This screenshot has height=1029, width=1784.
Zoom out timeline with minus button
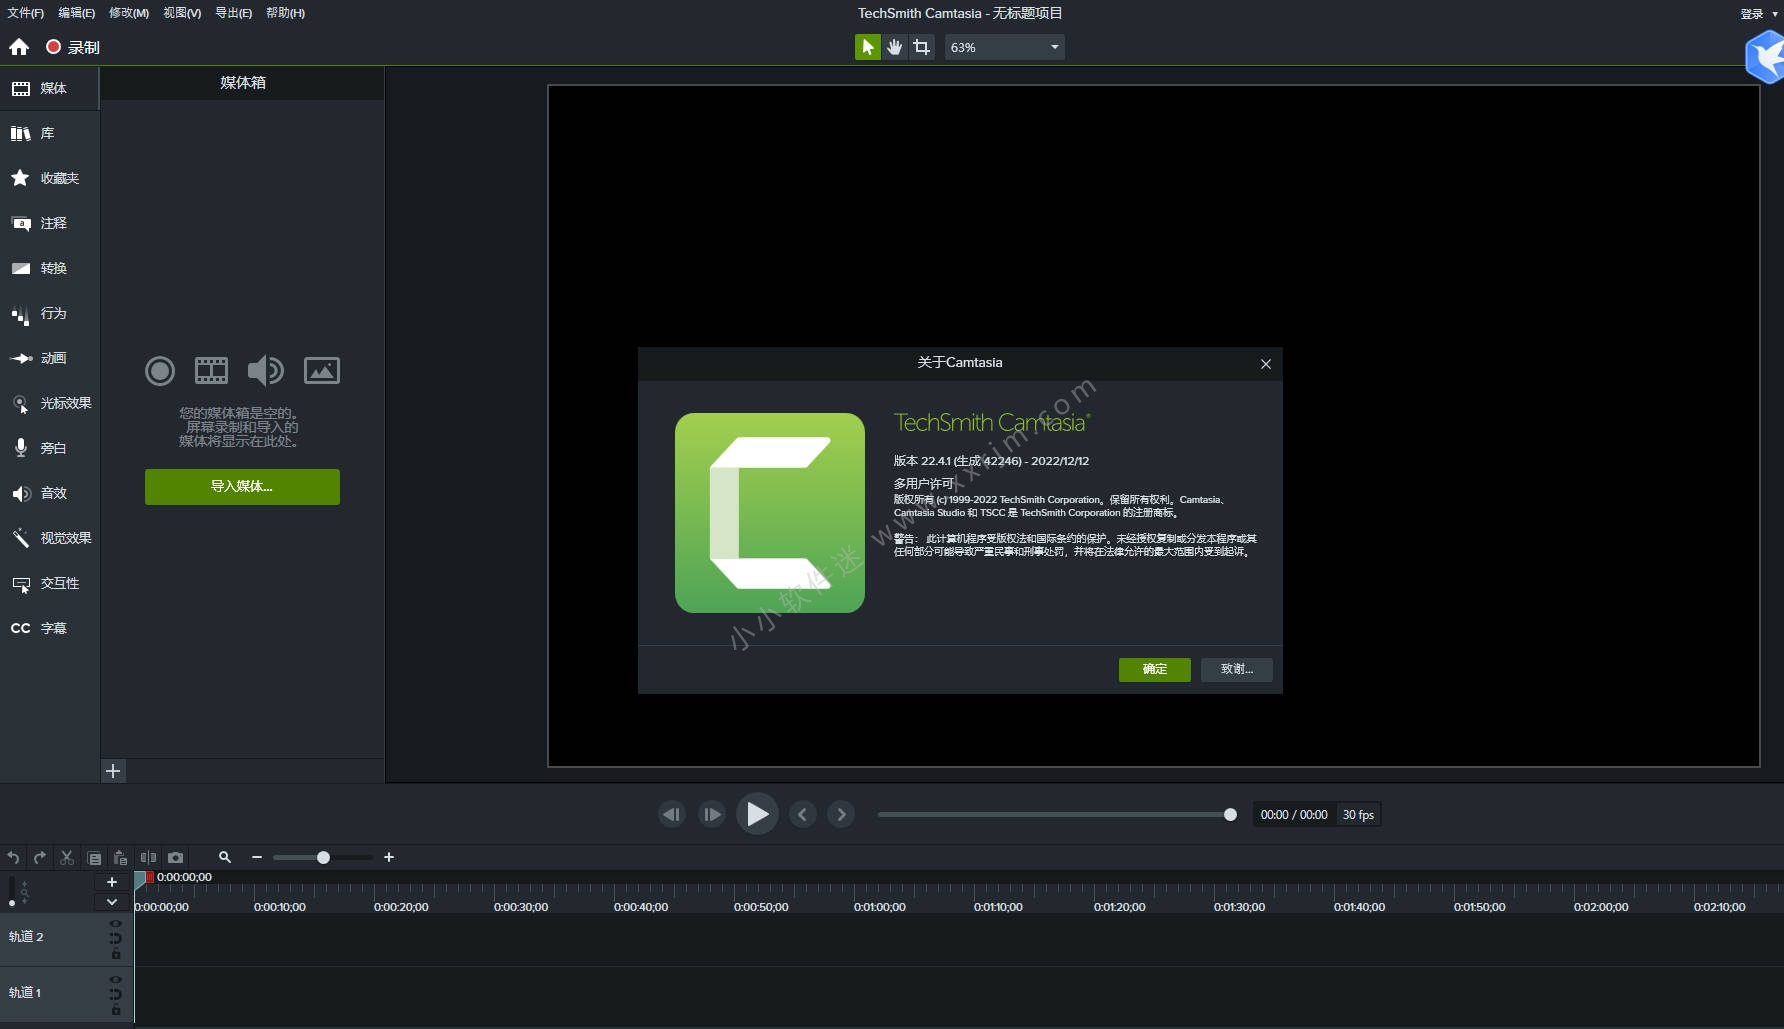(x=257, y=858)
